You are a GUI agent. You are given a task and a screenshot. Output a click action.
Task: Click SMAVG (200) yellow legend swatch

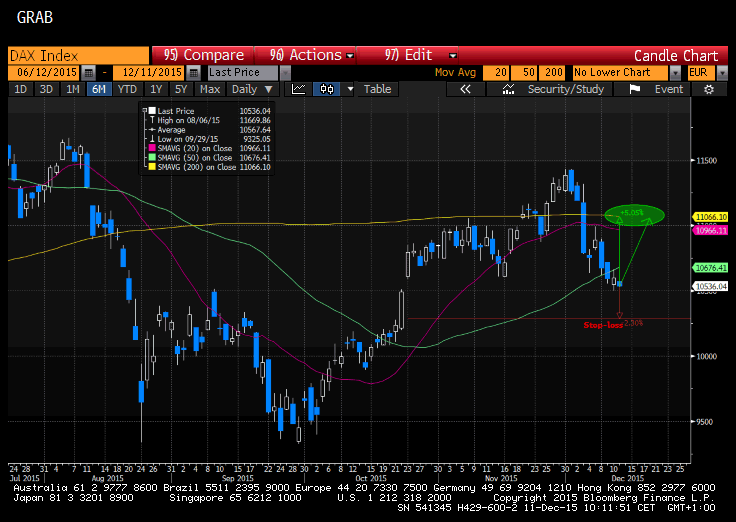pyautogui.click(x=152, y=167)
